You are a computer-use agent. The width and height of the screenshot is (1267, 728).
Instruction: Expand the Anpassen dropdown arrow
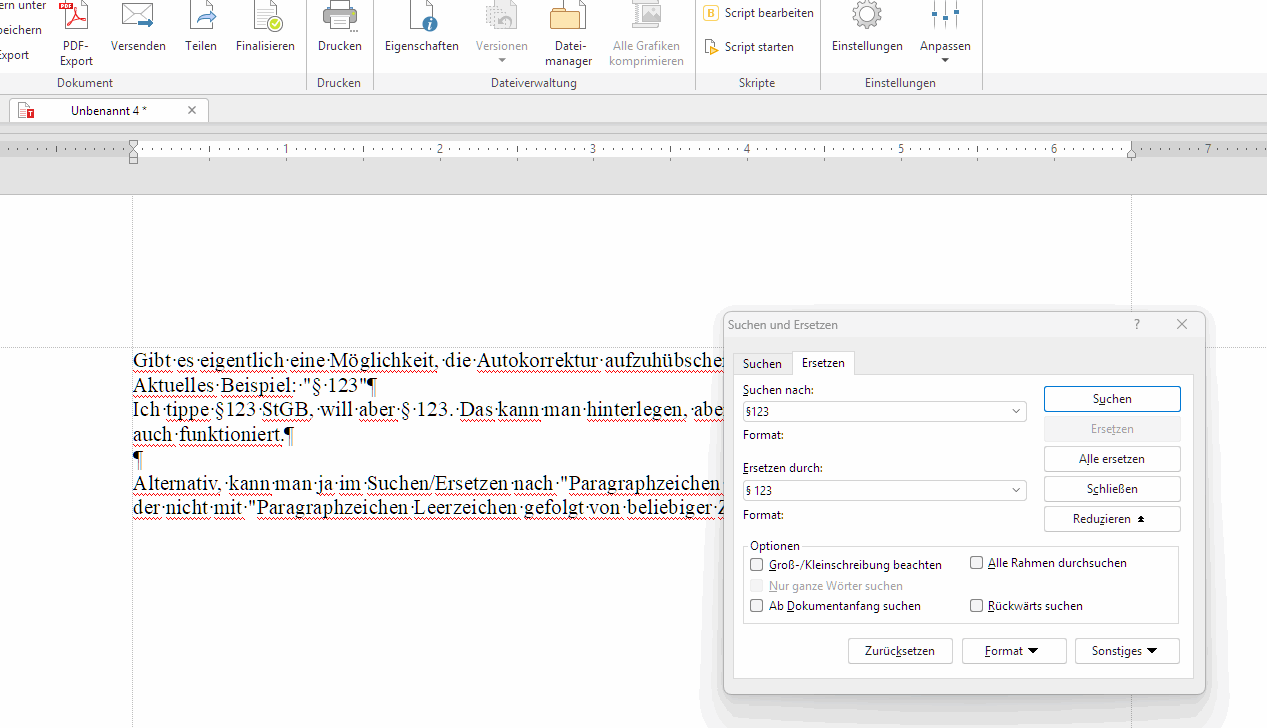click(x=945, y=61)
